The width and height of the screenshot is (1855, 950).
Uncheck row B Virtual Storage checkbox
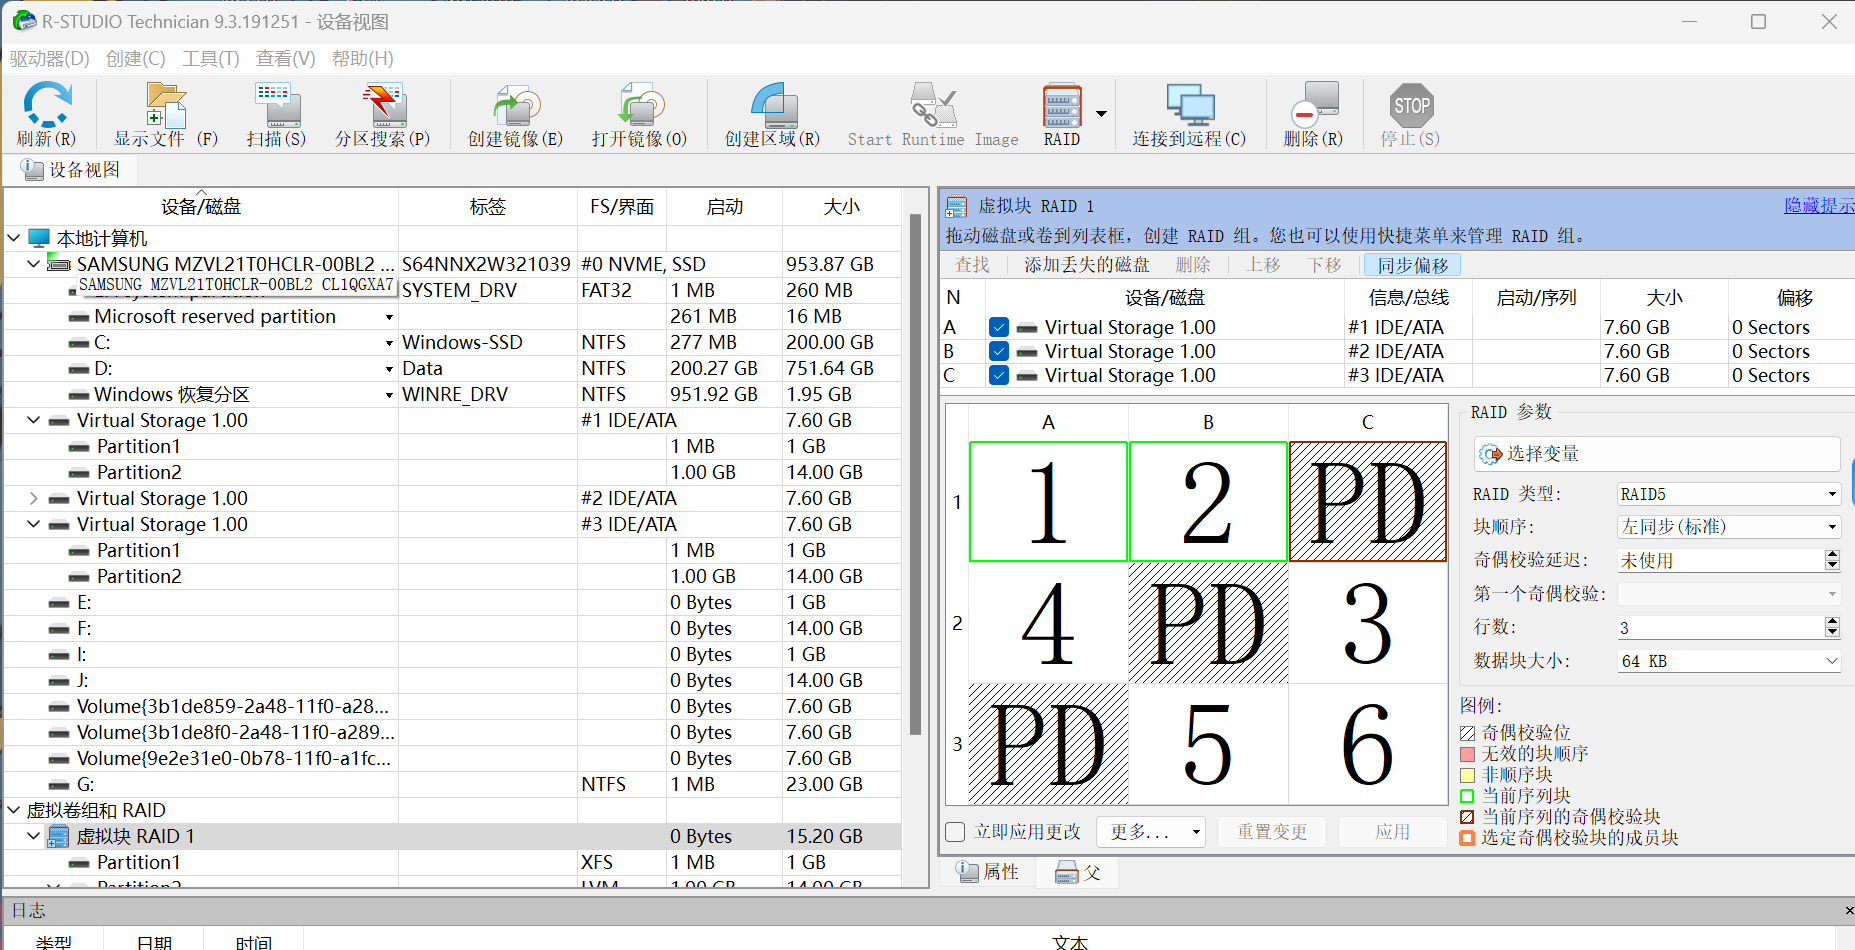[x=998, y=351]
